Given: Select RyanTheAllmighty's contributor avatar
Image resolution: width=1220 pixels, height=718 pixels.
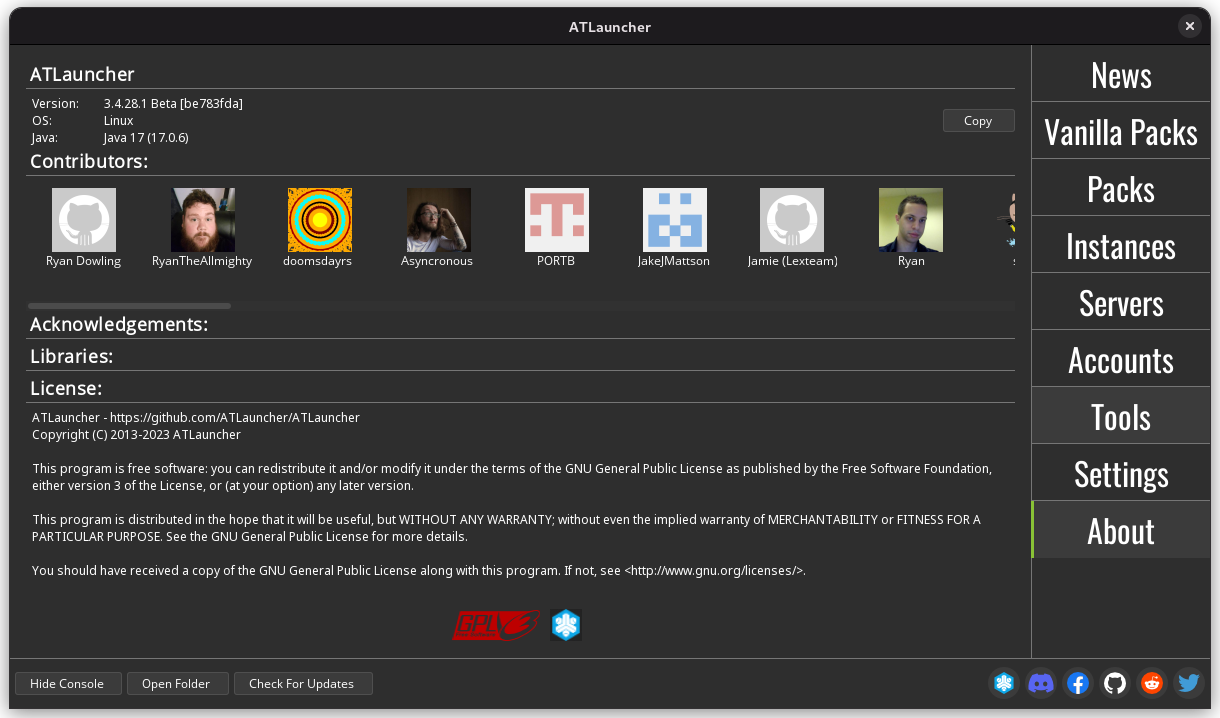Looking at the screenshot, I should pos(203,220).
